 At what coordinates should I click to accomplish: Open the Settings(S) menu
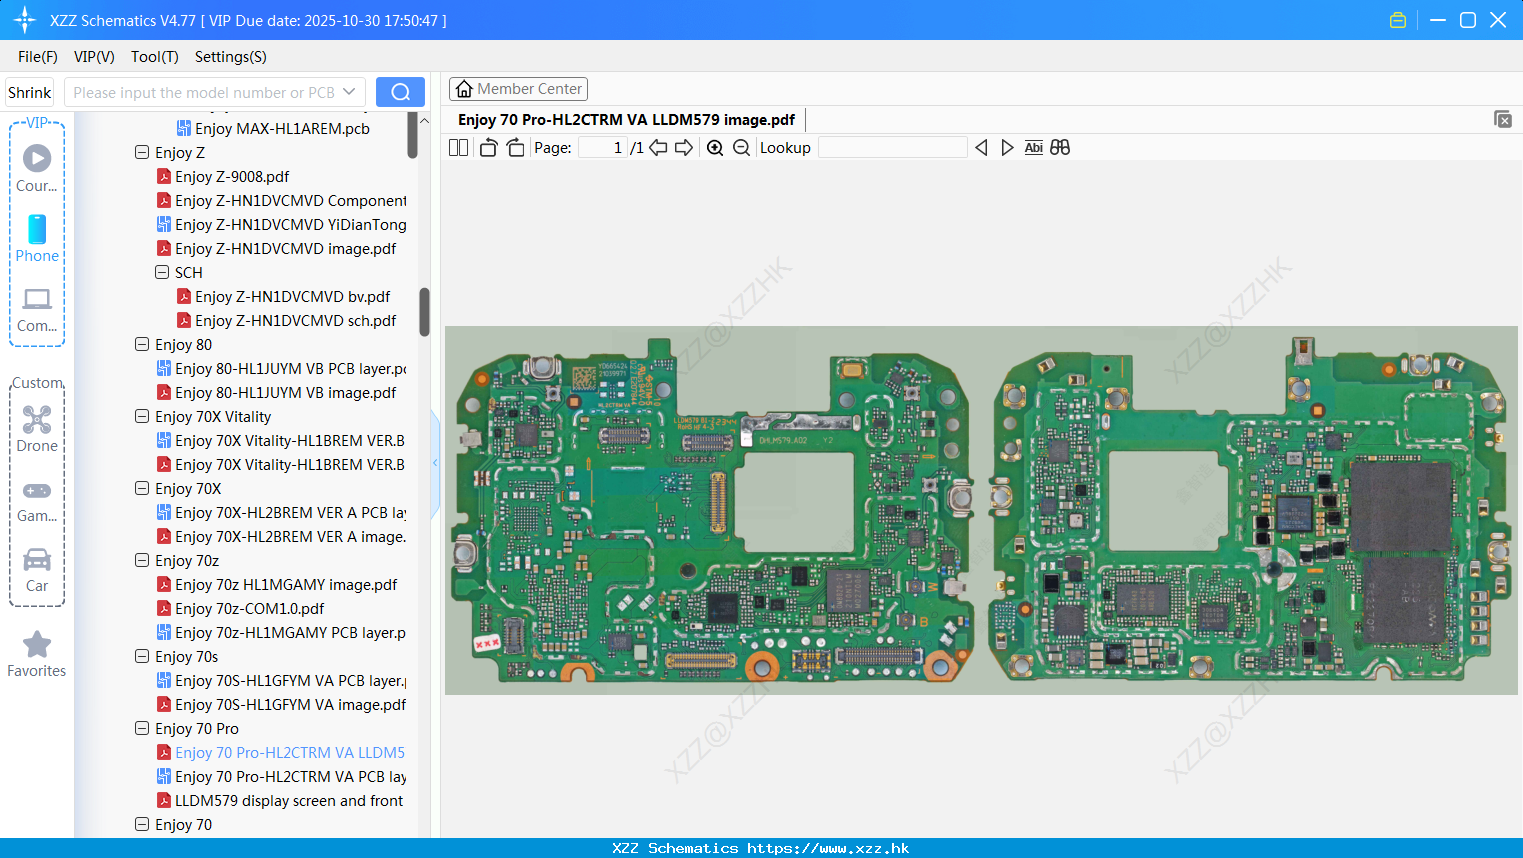tap(231, 57)
